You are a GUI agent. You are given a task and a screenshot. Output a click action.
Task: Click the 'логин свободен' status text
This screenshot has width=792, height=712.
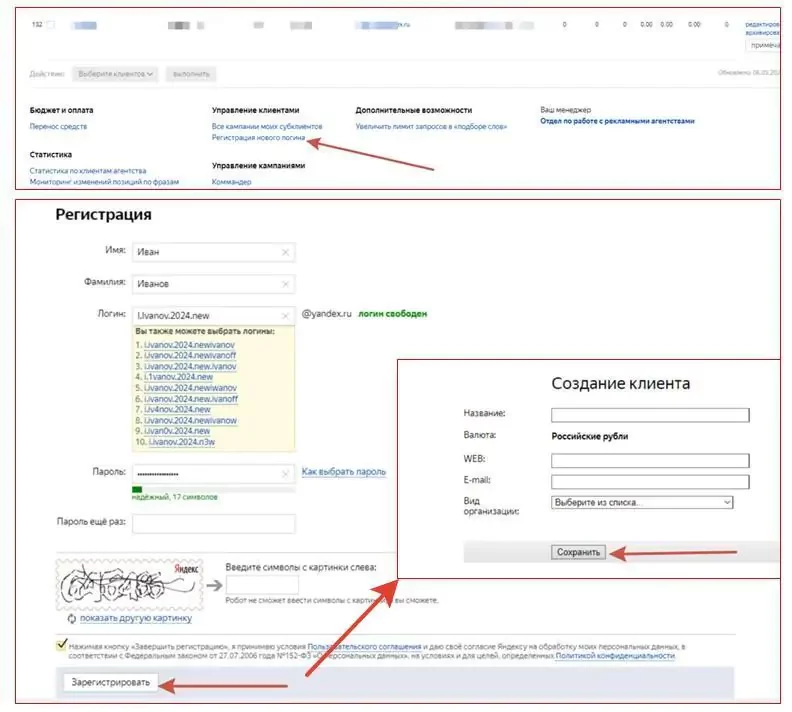coord(392,314)
